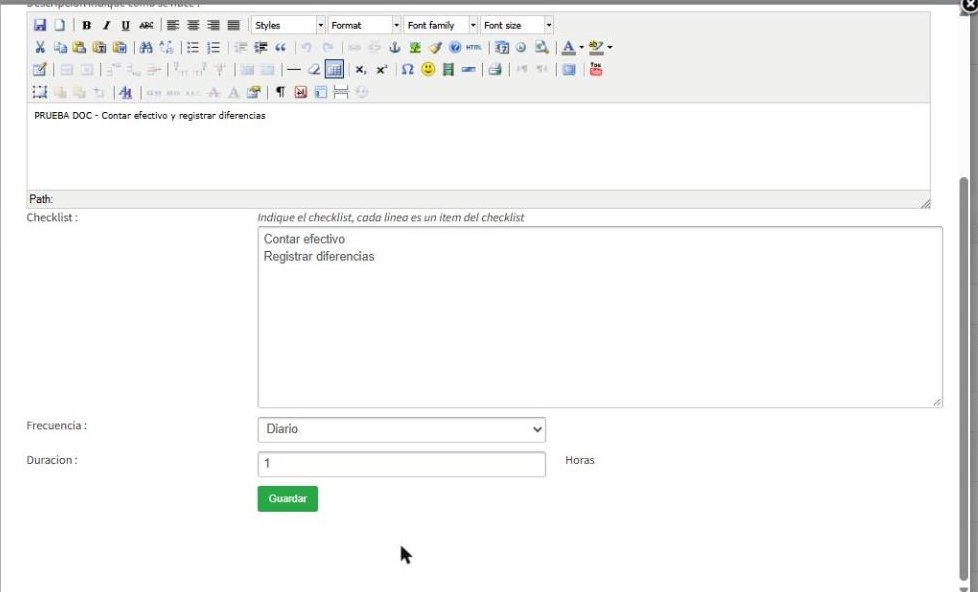Click inside the Checklist text area
978x592 pixels.
[x=600, y=318]
